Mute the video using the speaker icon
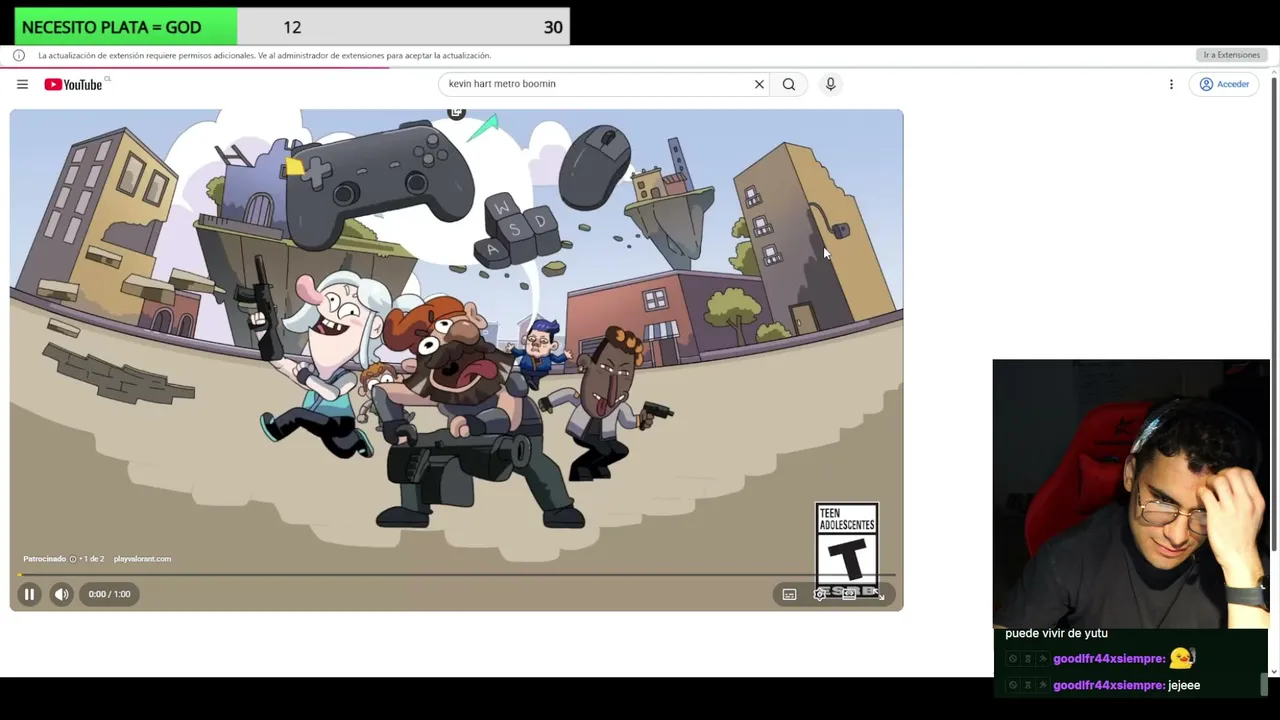This screenshot has width=1280, height=720. pos(62,594)
